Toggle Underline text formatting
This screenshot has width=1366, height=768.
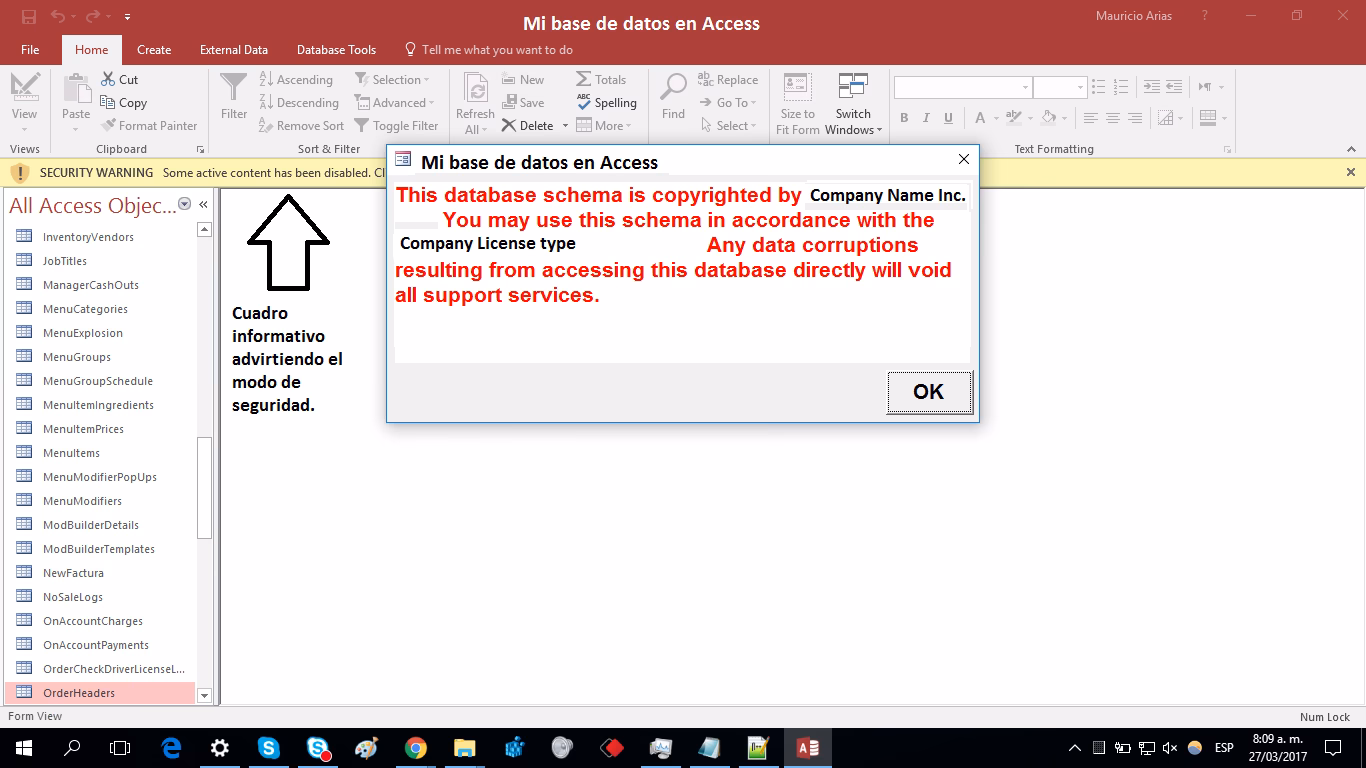pos(948,118)
